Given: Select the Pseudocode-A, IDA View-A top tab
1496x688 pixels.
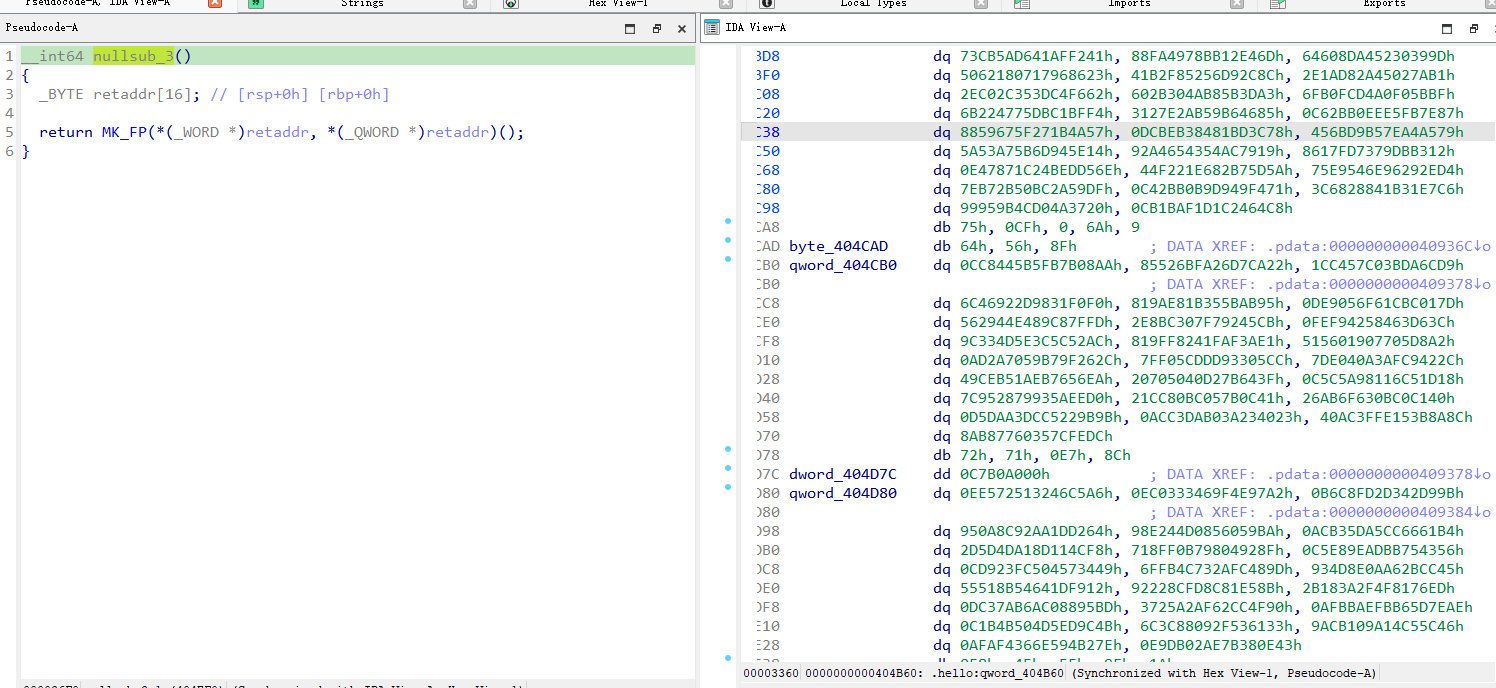Looking at the screenshot, I should 97,4.
